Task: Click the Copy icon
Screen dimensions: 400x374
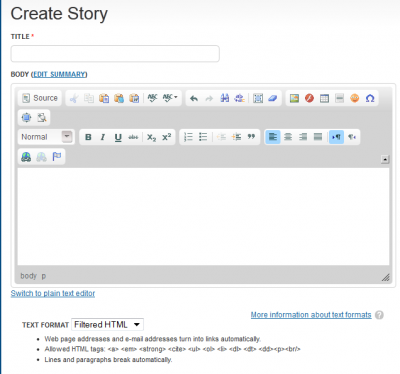Action: (89, 98)
